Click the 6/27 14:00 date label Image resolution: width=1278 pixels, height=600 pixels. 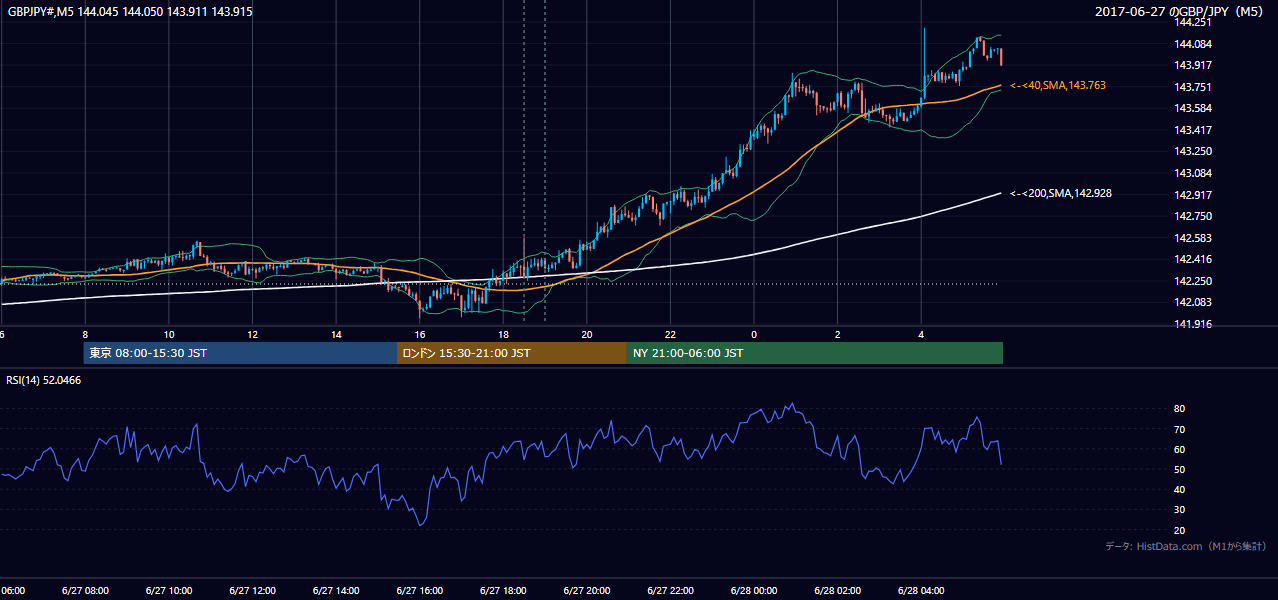[336, 591]
